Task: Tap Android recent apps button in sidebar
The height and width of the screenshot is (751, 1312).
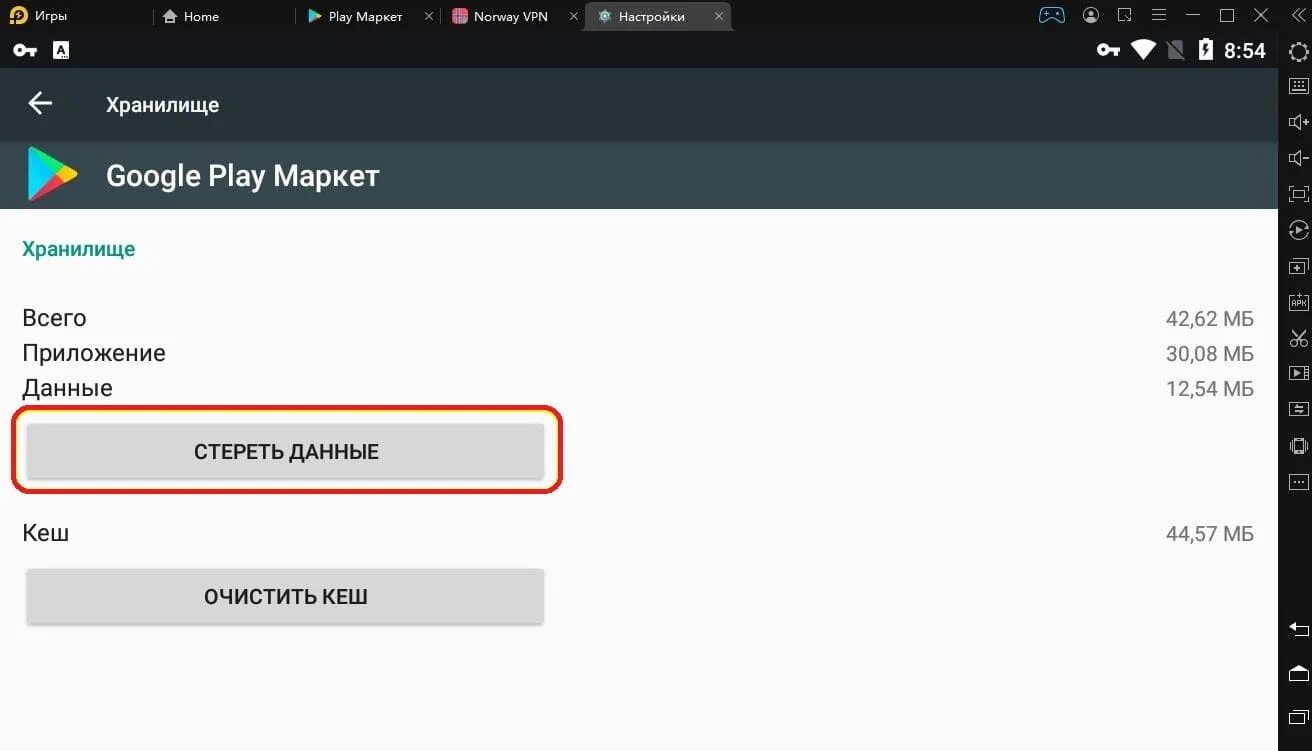Action: 1298,716
